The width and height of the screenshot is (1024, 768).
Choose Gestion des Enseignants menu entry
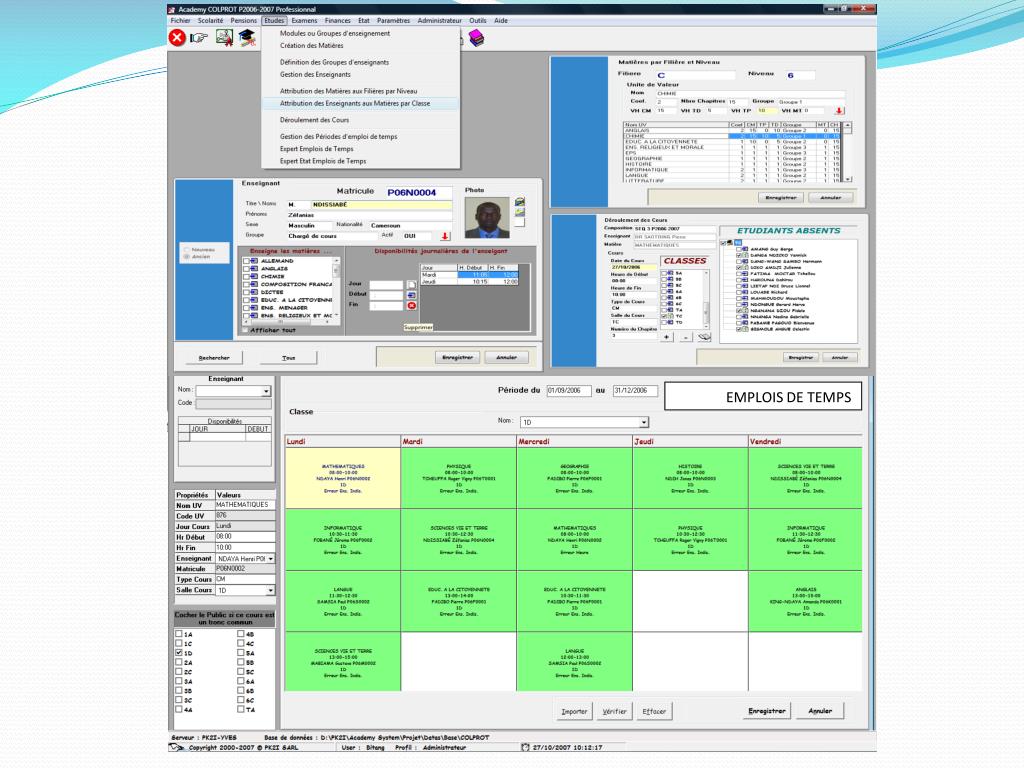coord(315,74)
